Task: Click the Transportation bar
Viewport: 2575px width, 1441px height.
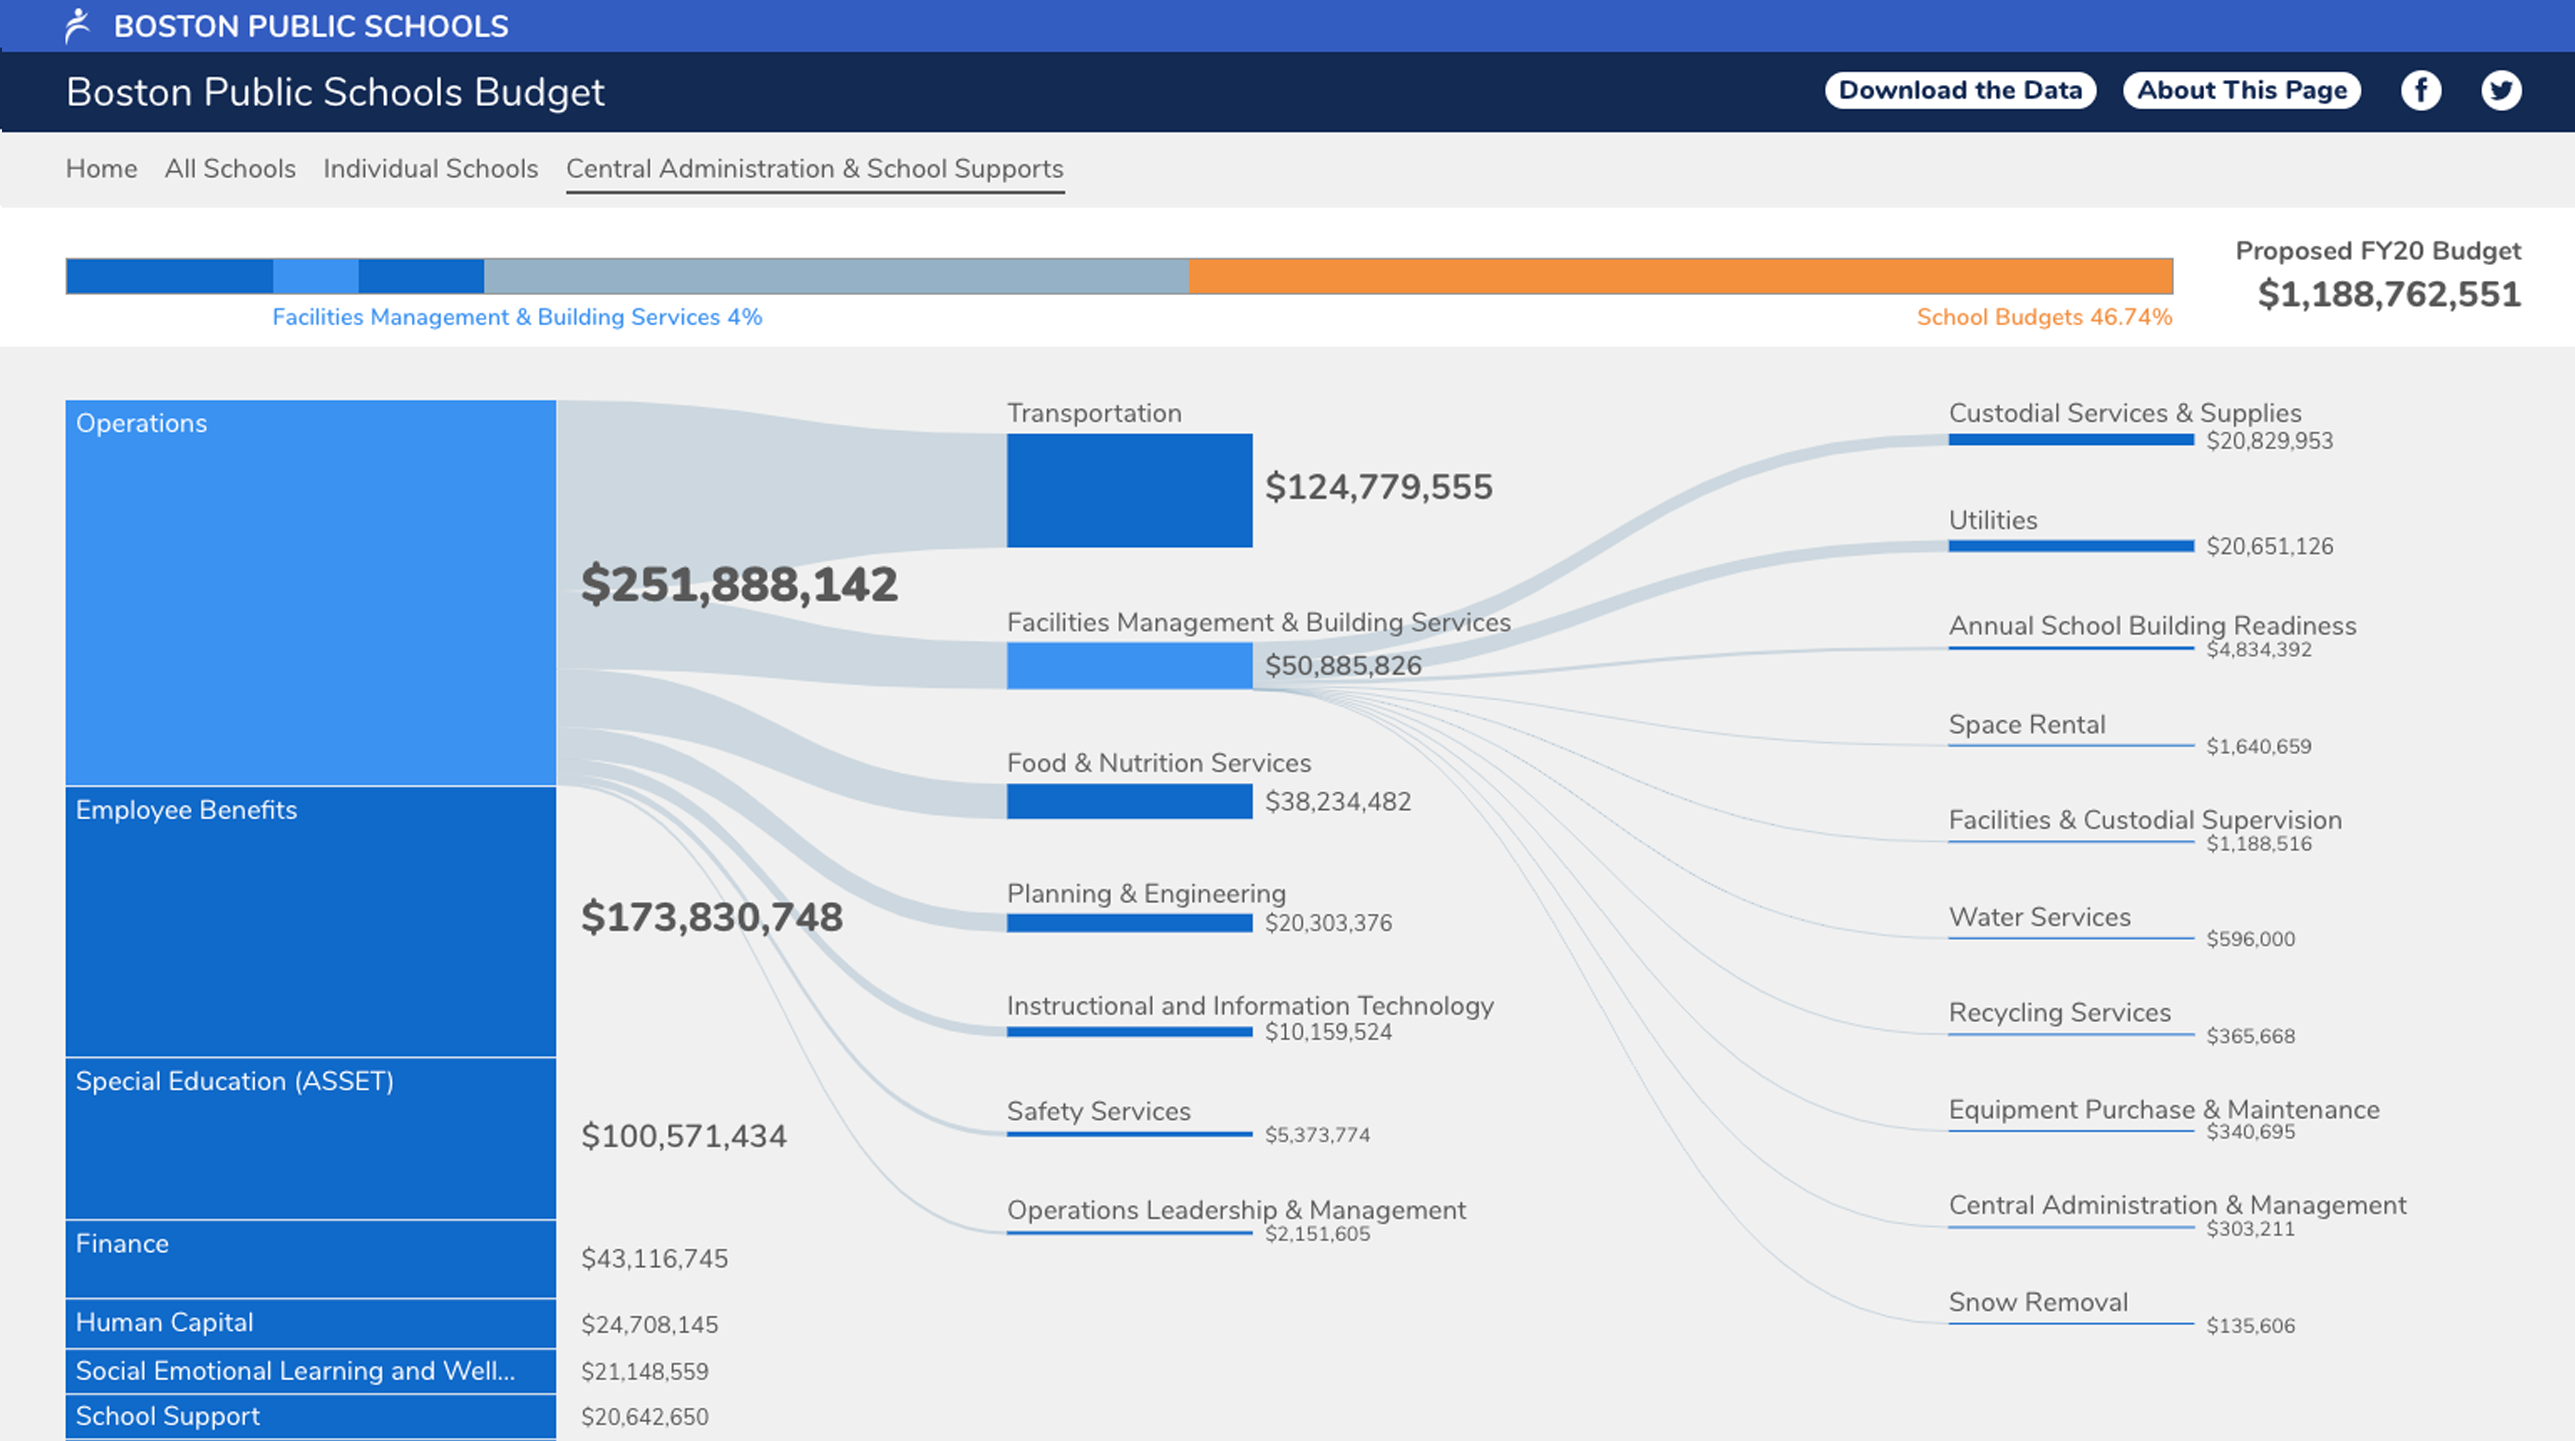Action: click(x=1129, y=490)
